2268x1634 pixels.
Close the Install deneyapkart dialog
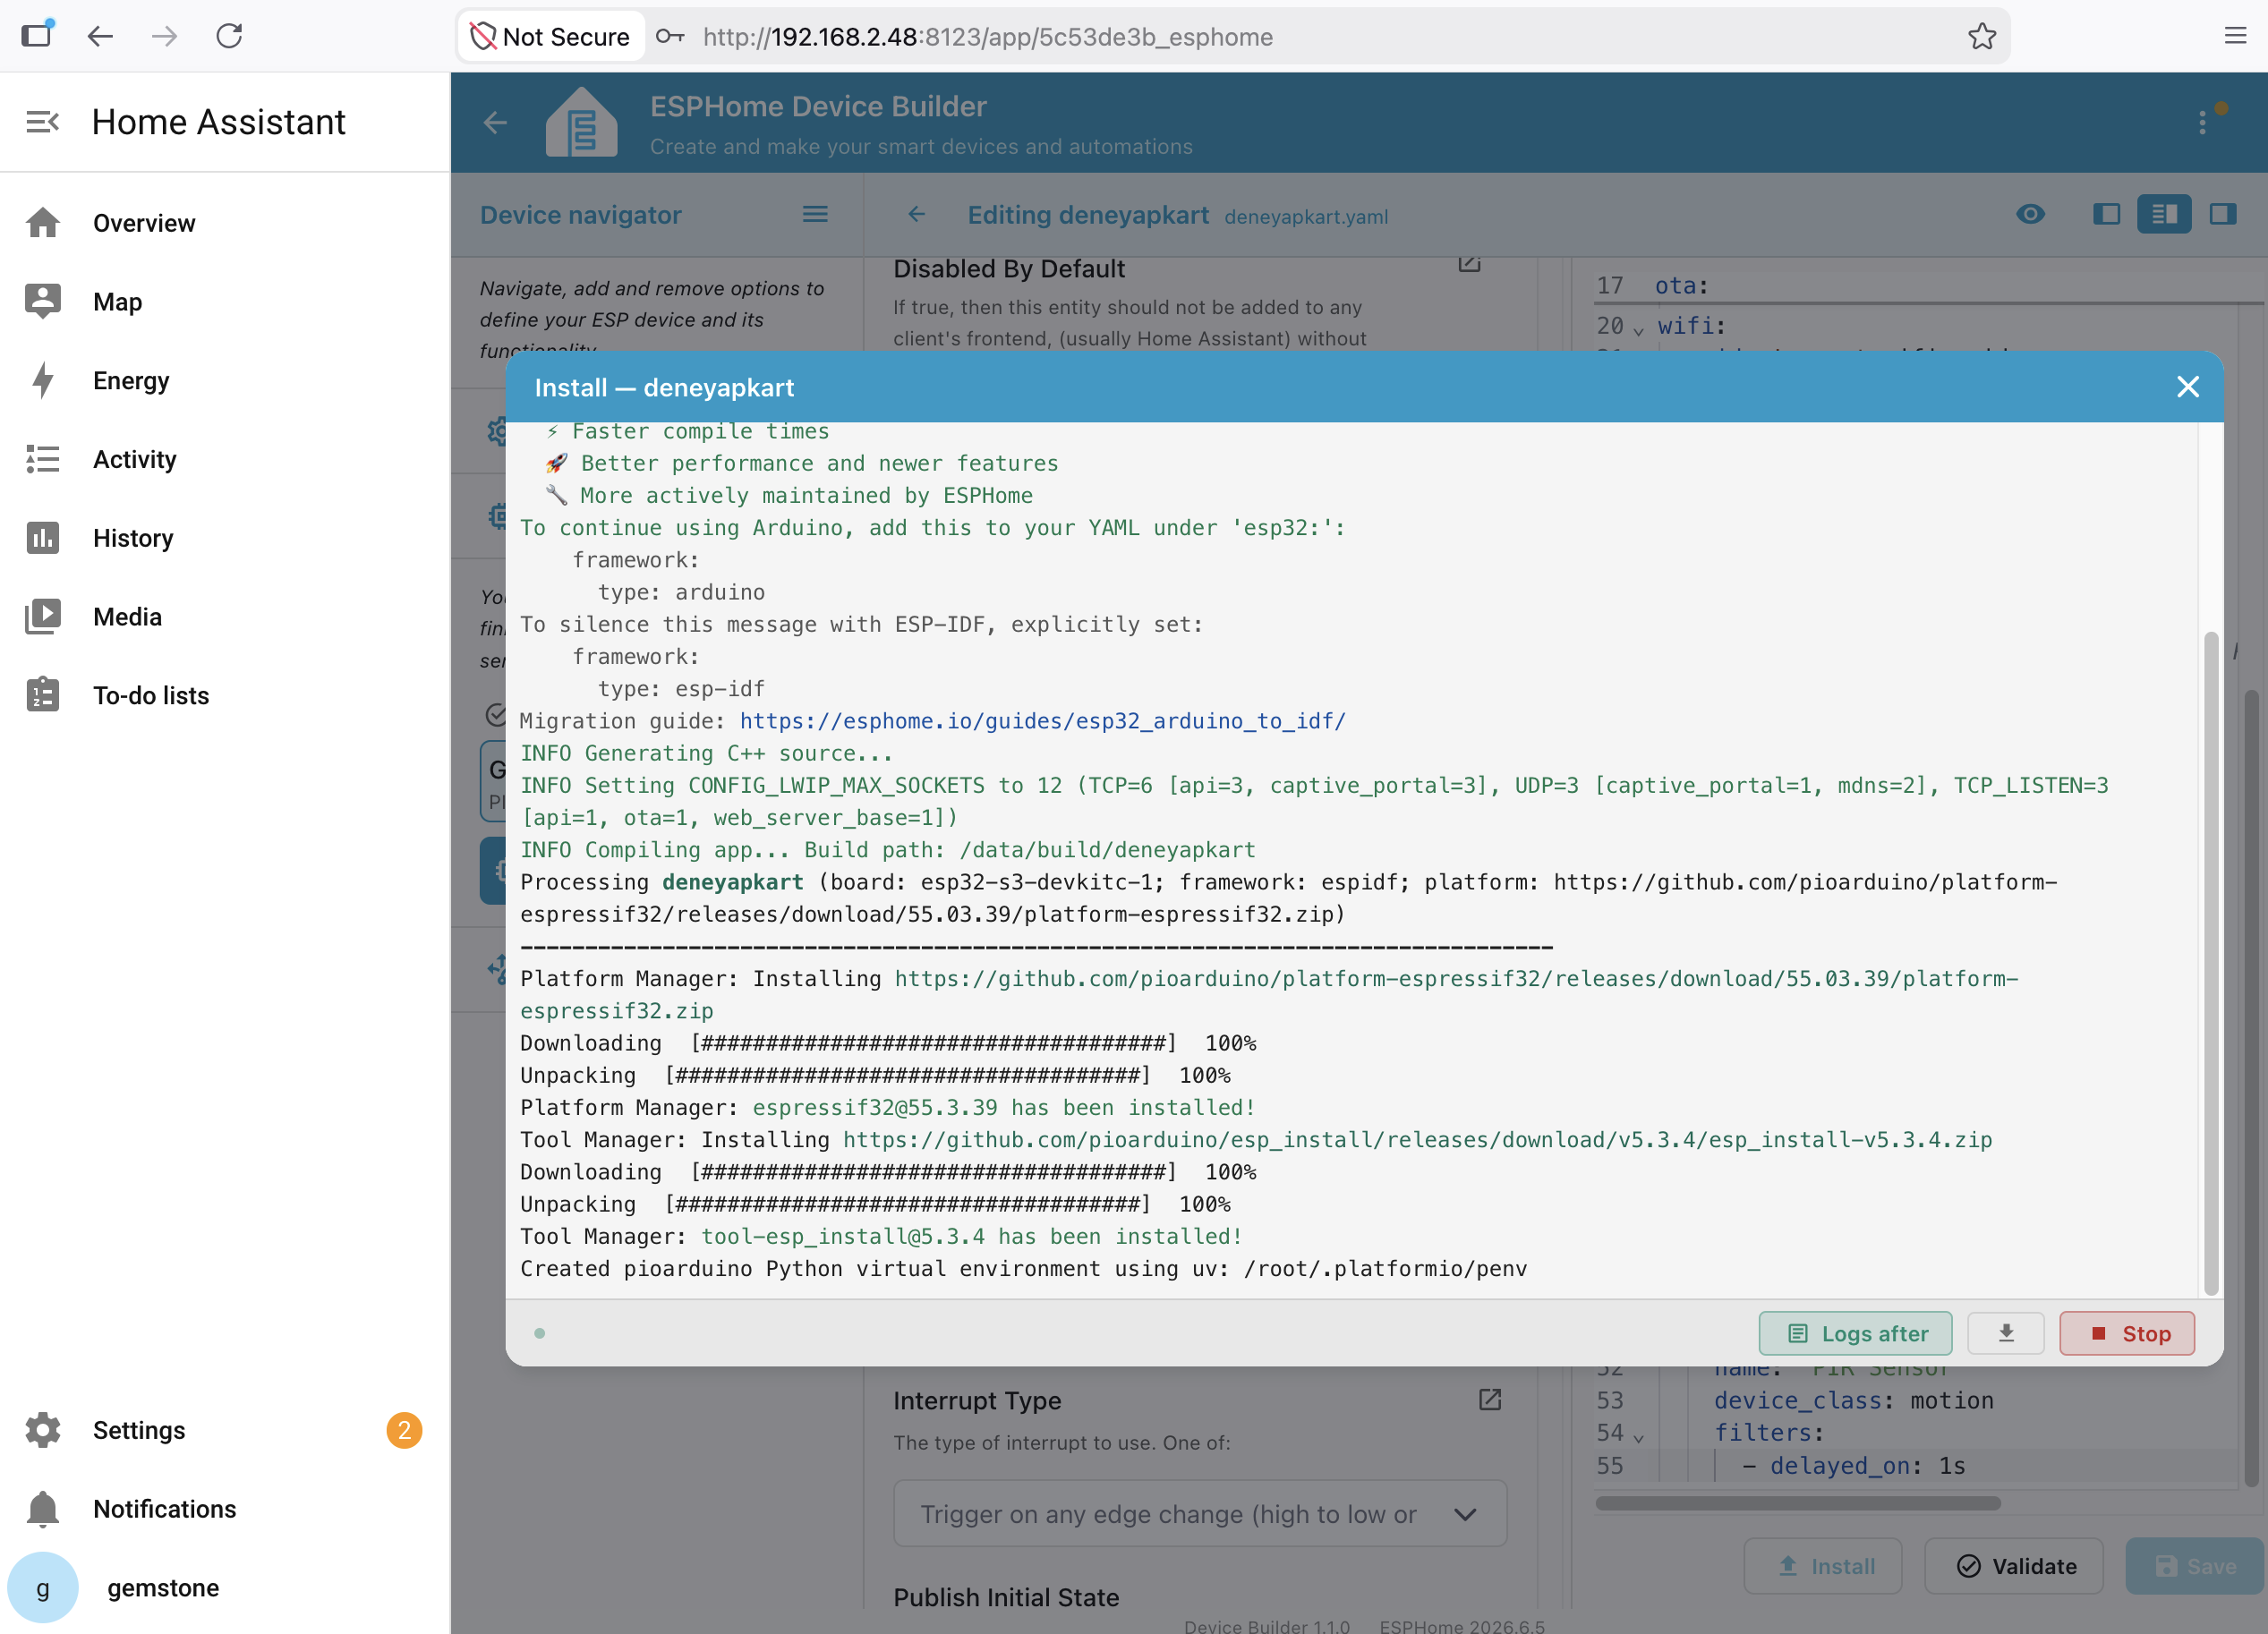tap(2187, 387)
